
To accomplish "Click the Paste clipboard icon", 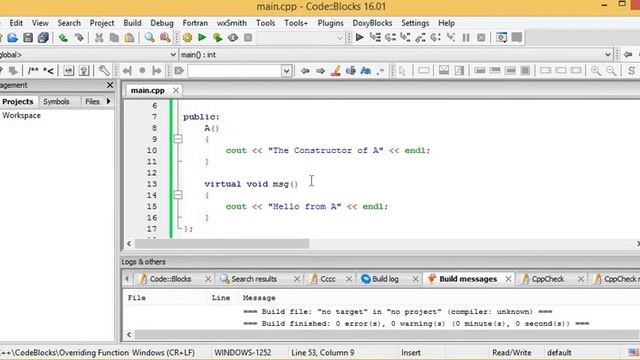I will click(129, 38).
